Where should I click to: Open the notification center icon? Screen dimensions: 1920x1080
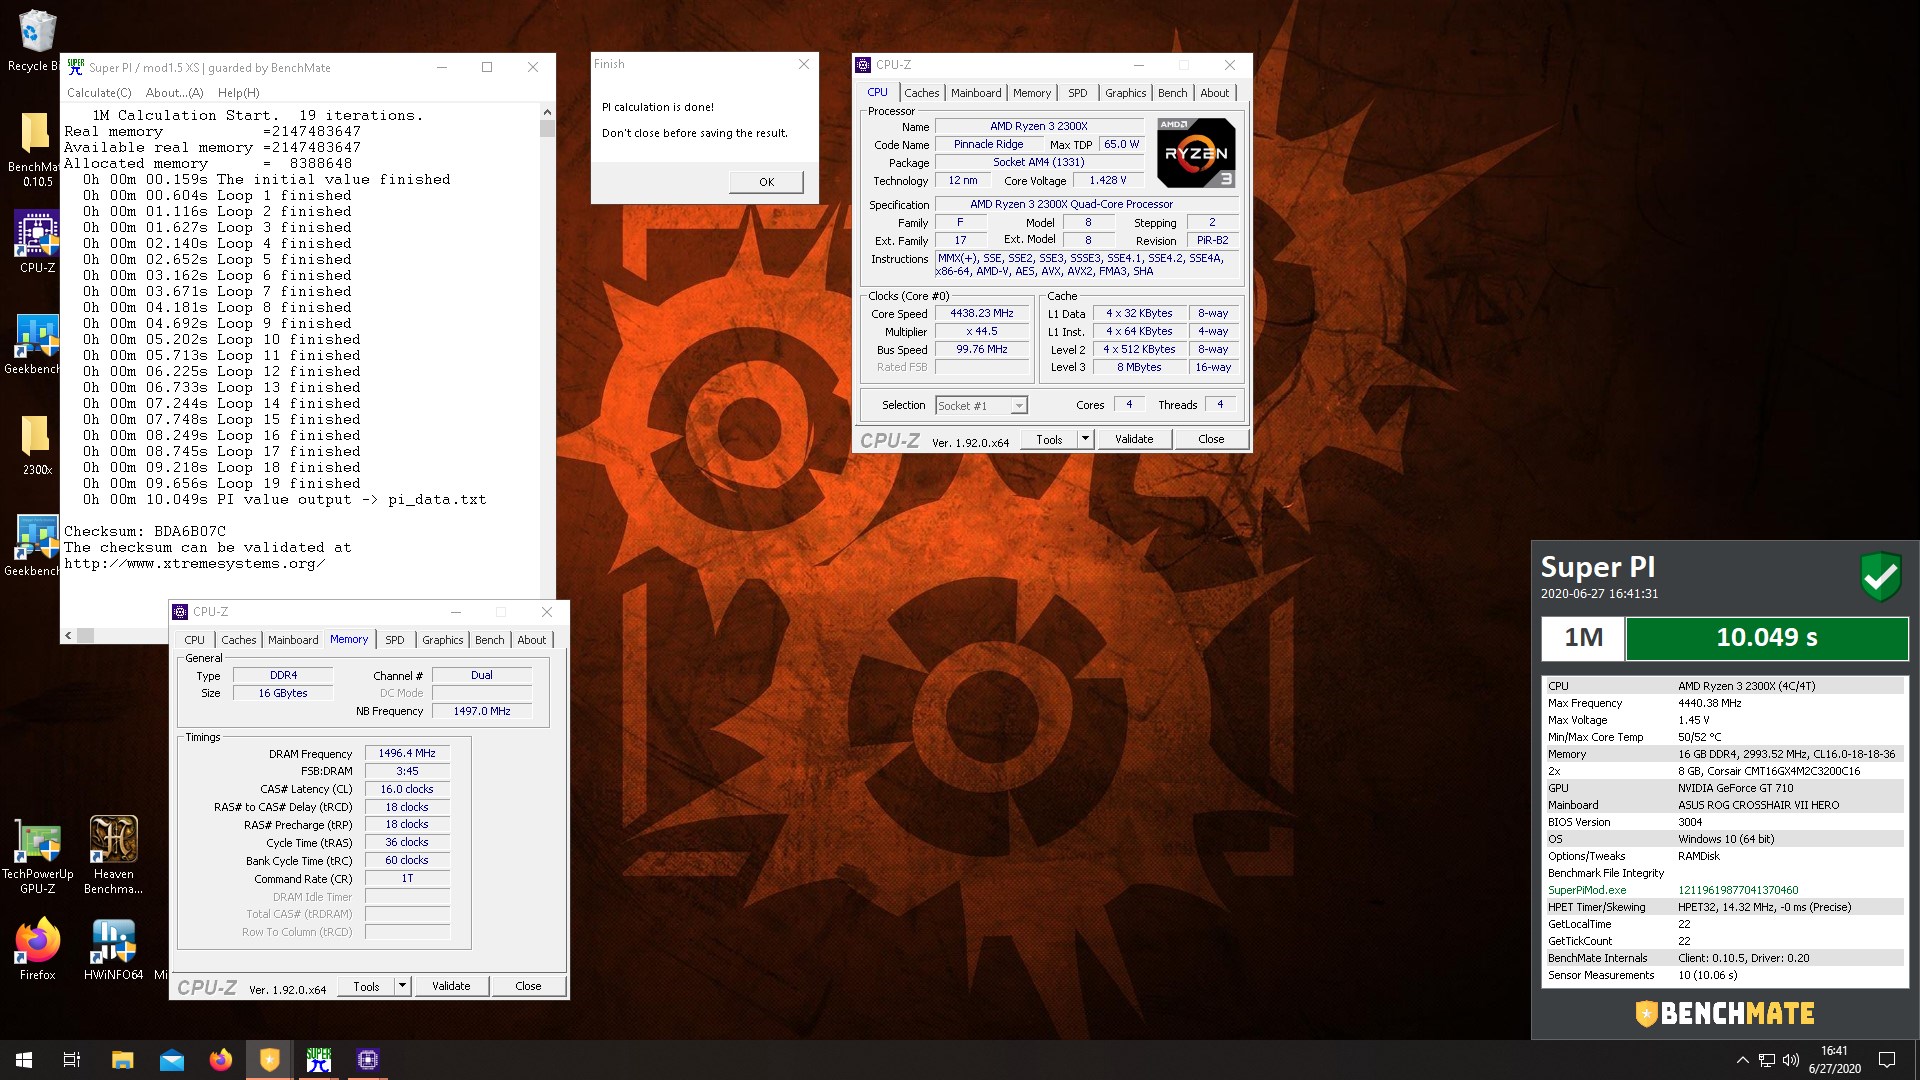[x=1887, y=1060]
